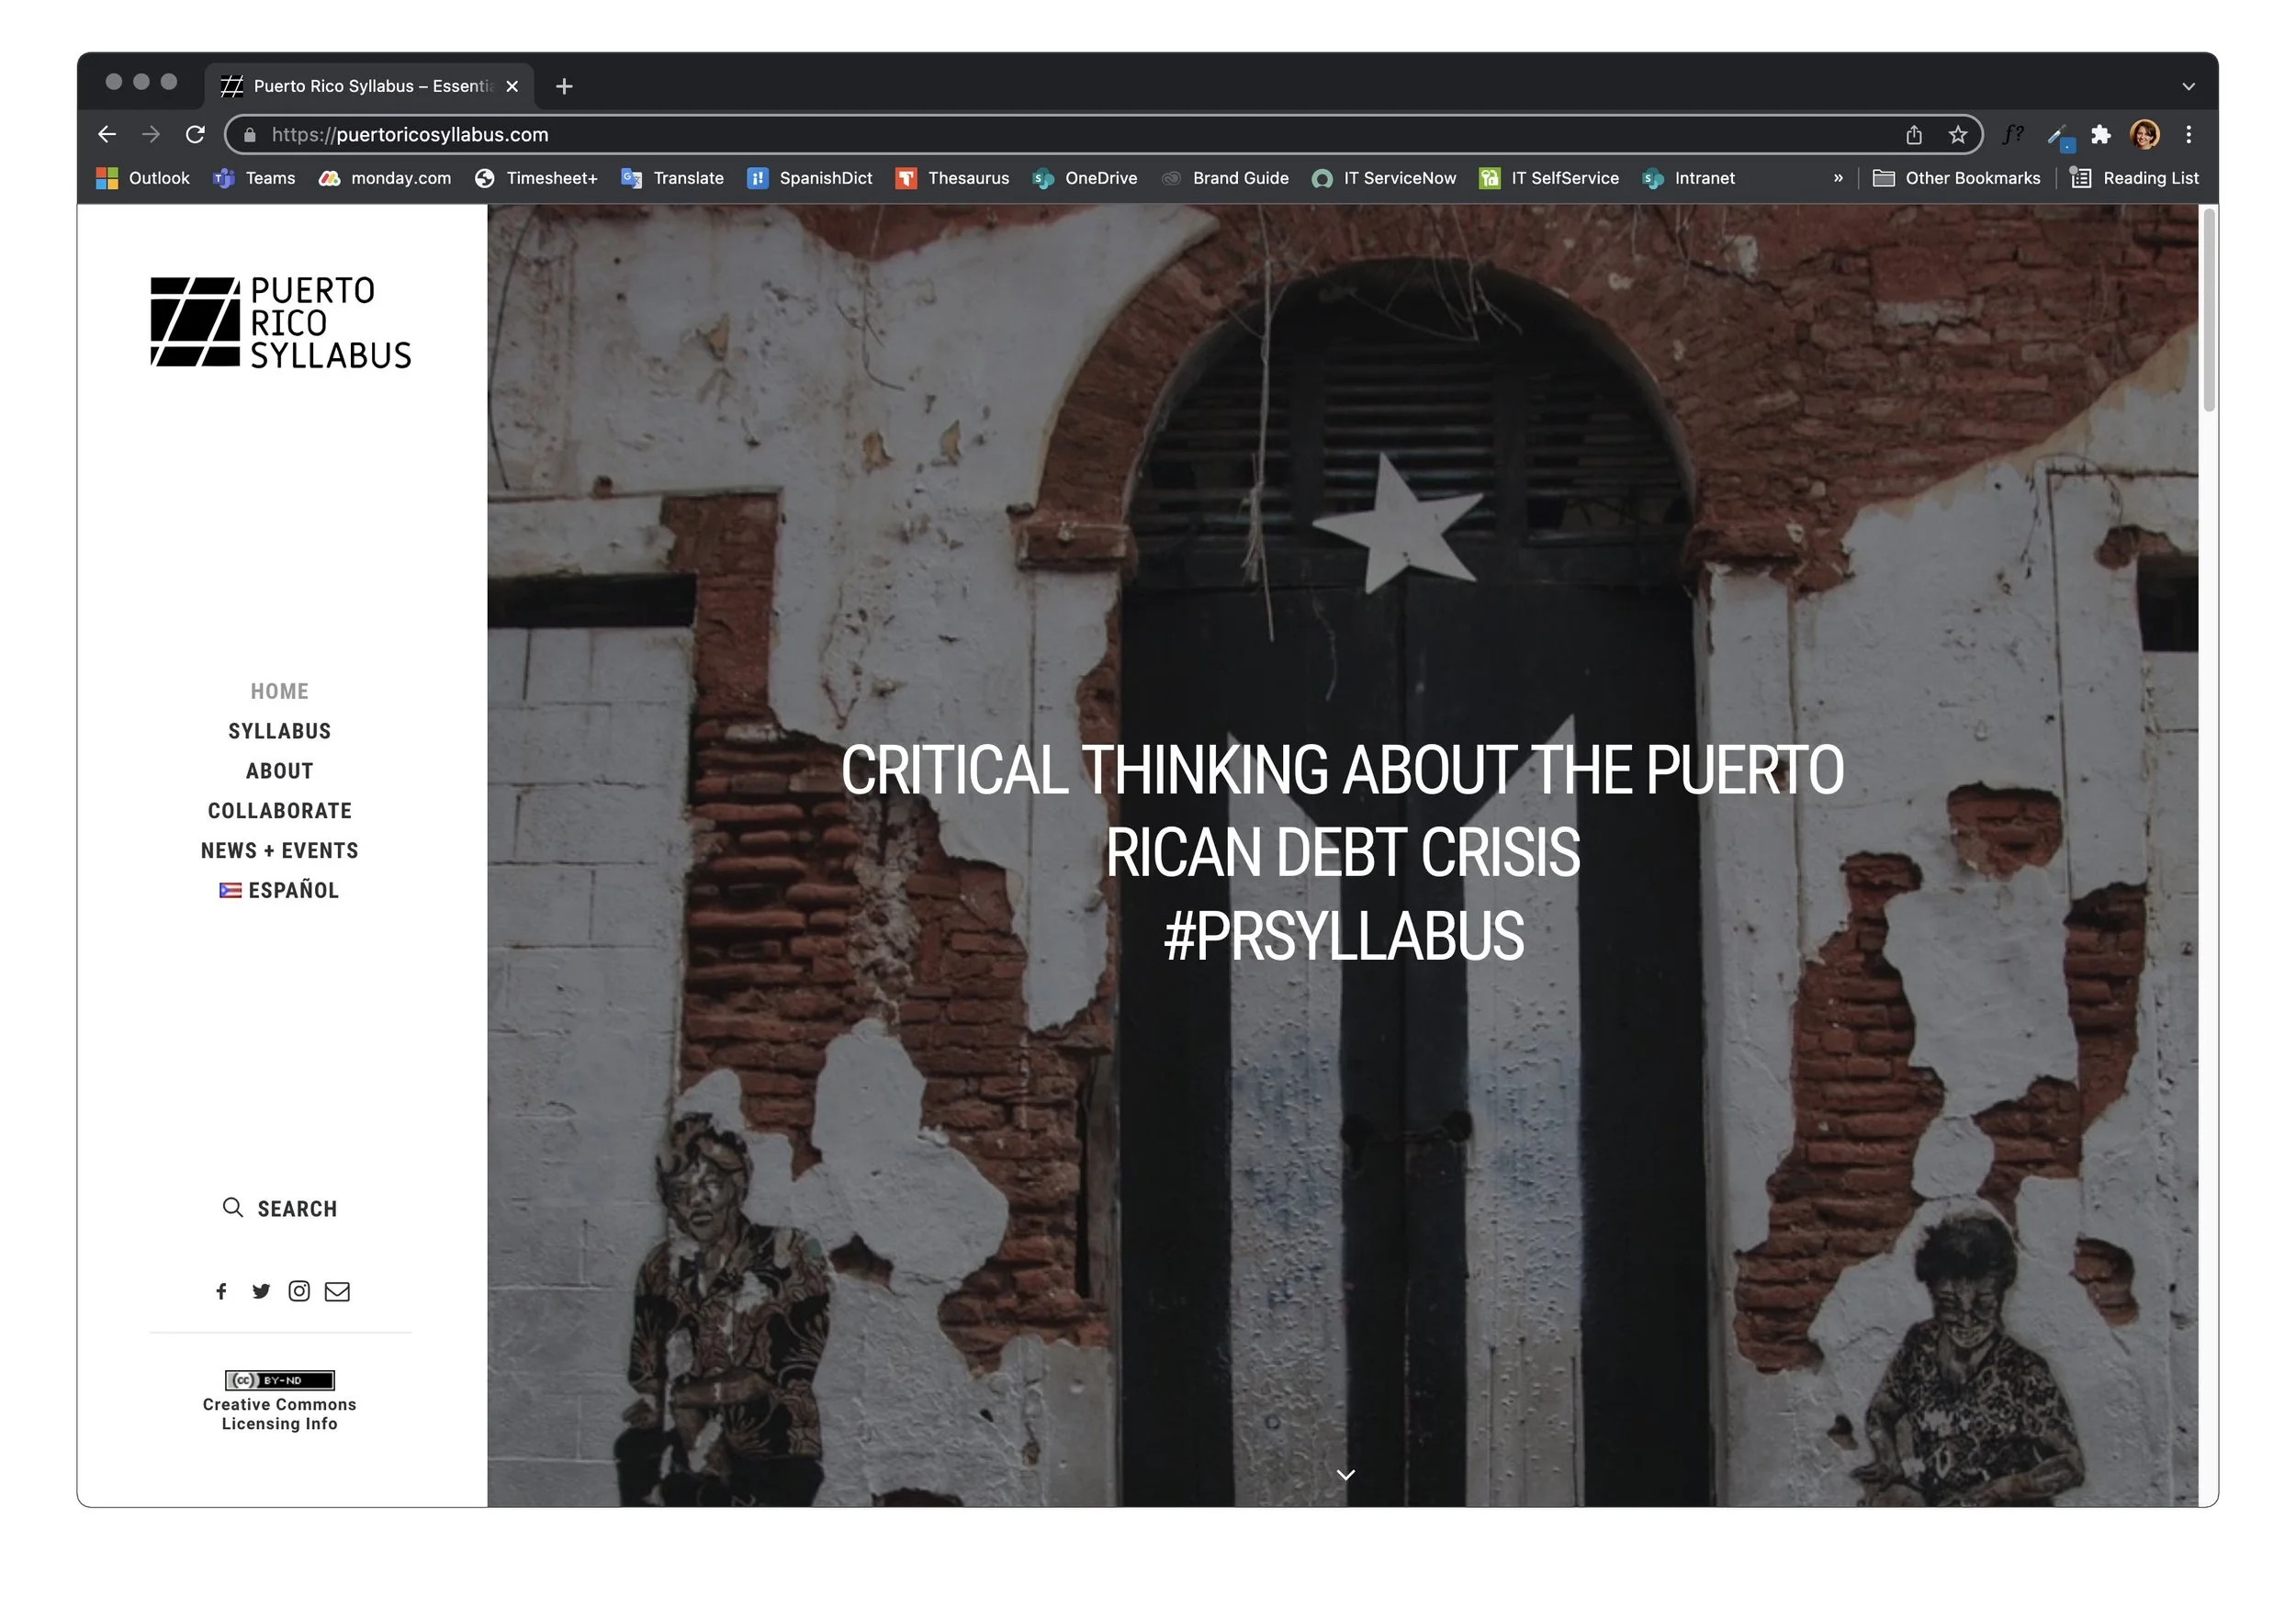Click the browser profile avatar
Screen dimensions: 2296x1609
pyautogui.click(x=2144, y=134)
